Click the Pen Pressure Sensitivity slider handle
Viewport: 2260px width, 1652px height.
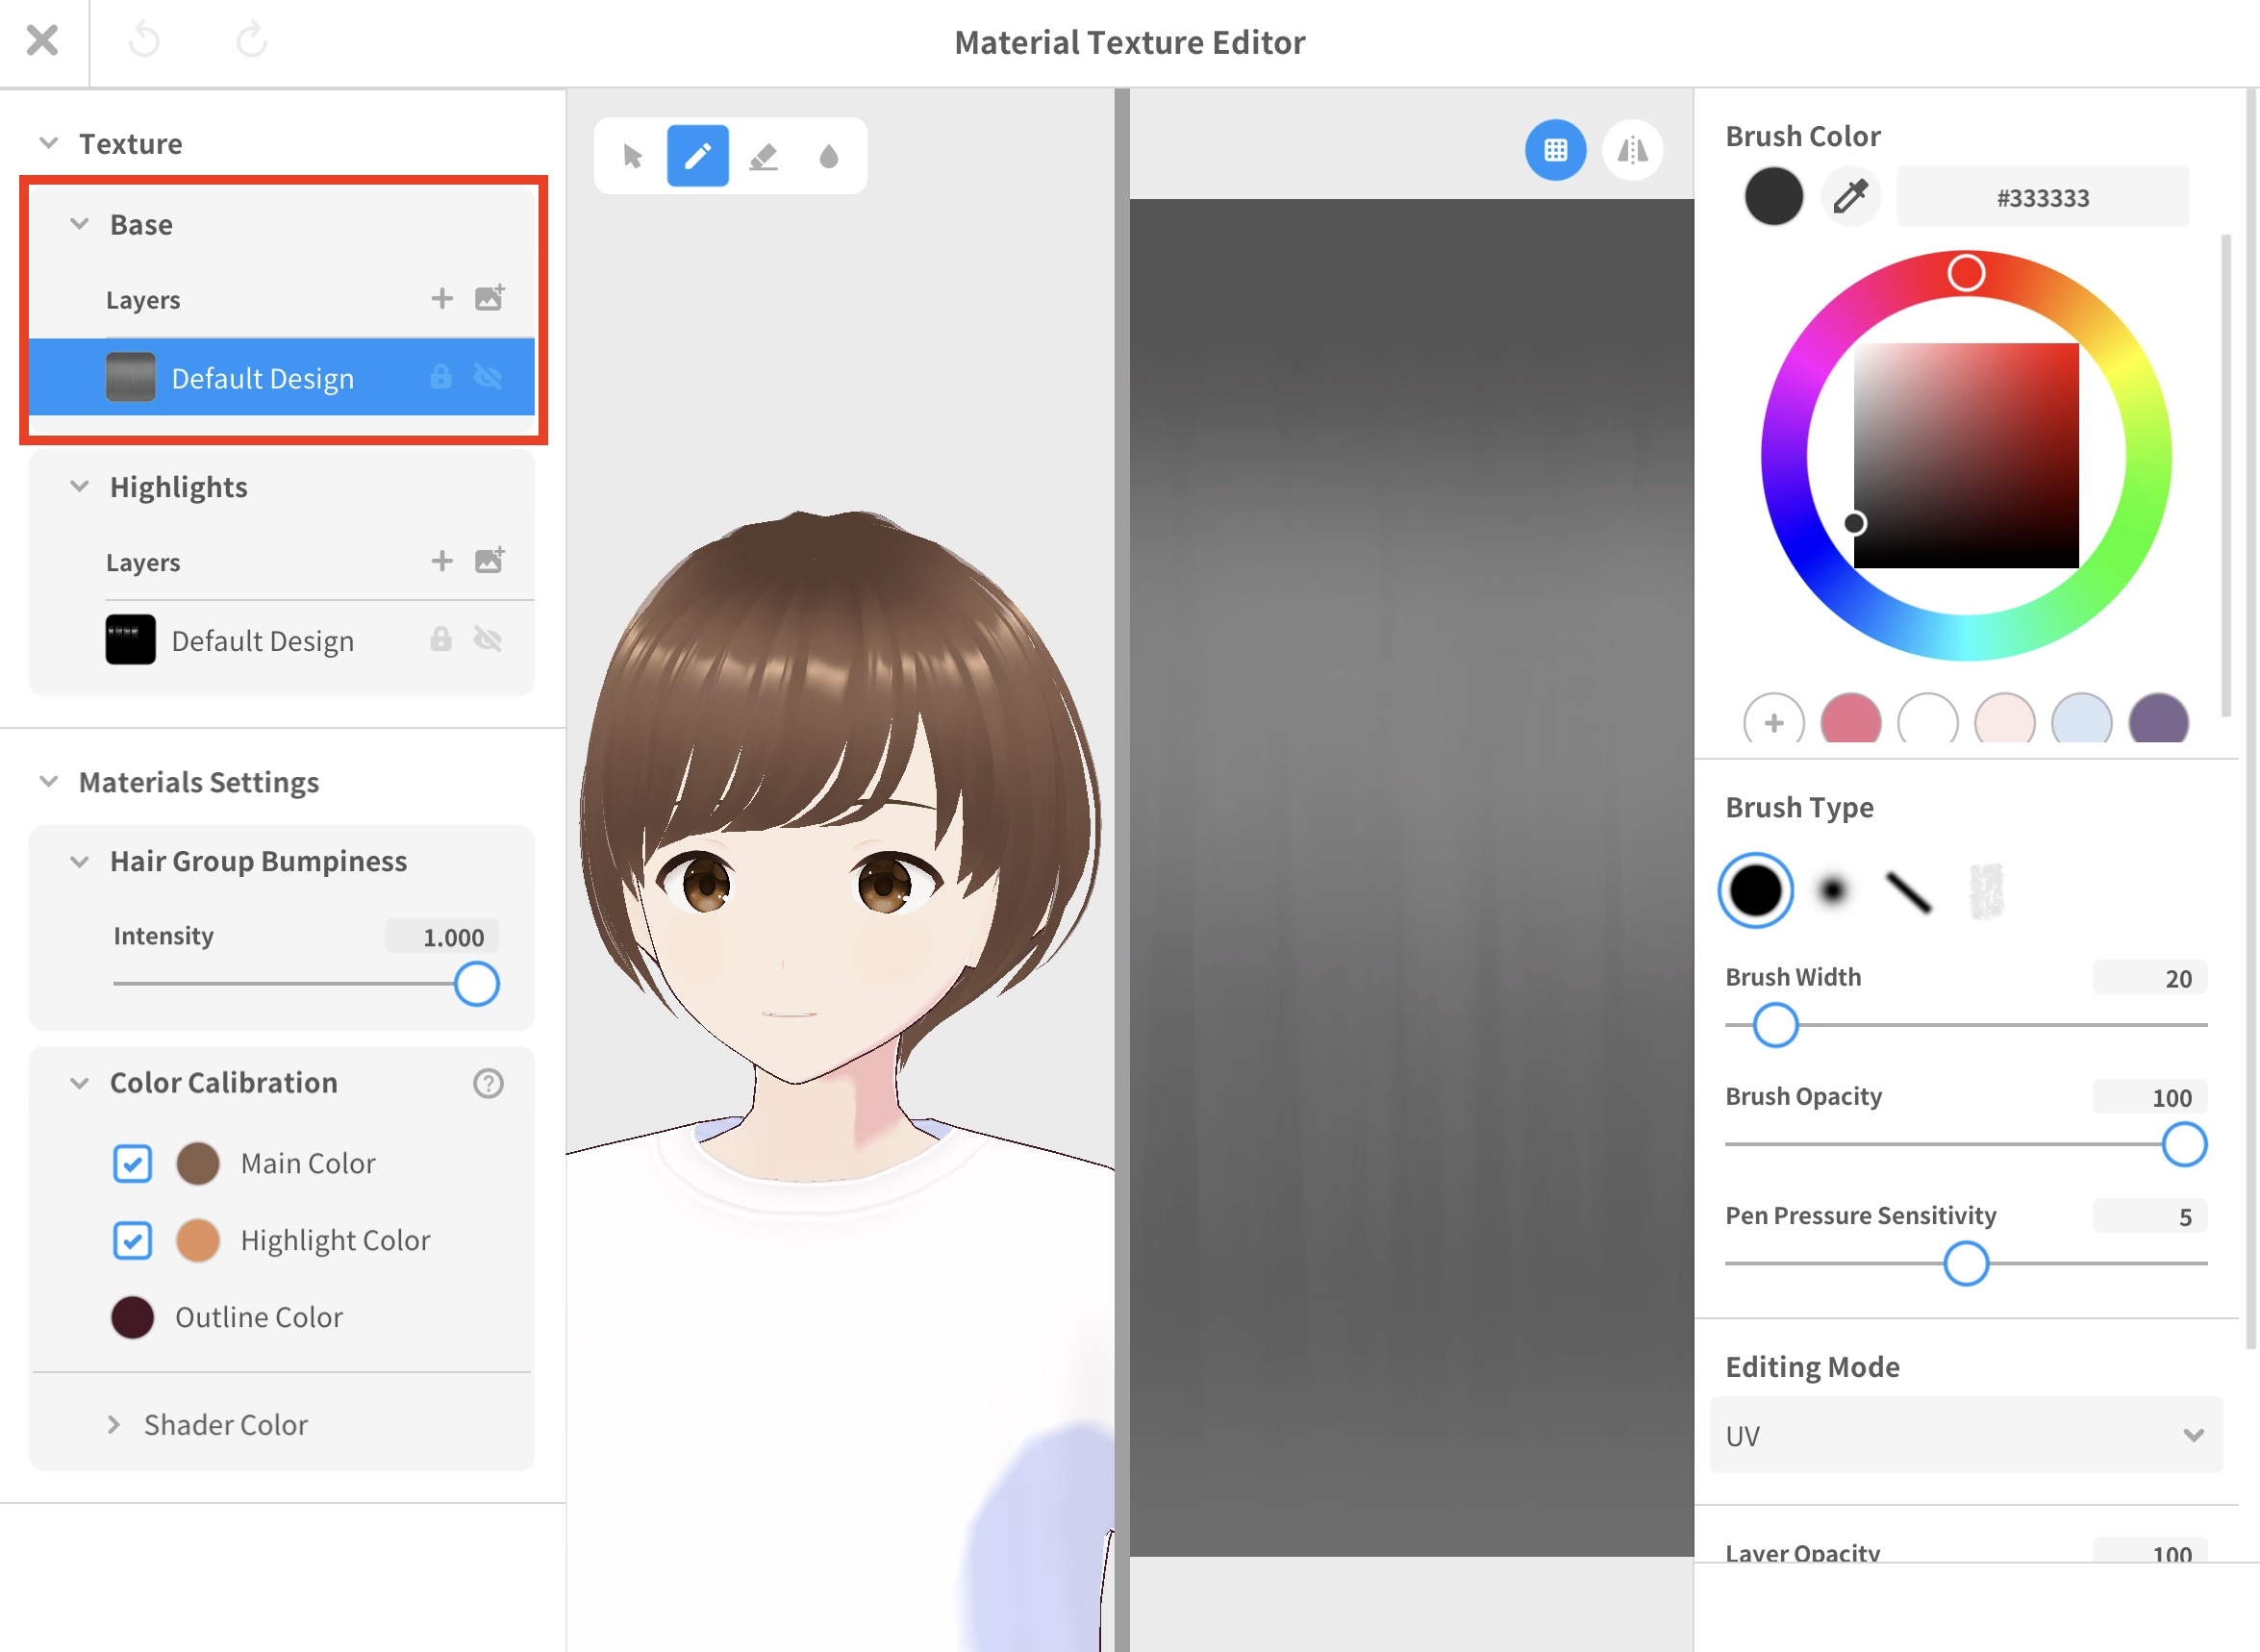[x=1966, y=1264]
